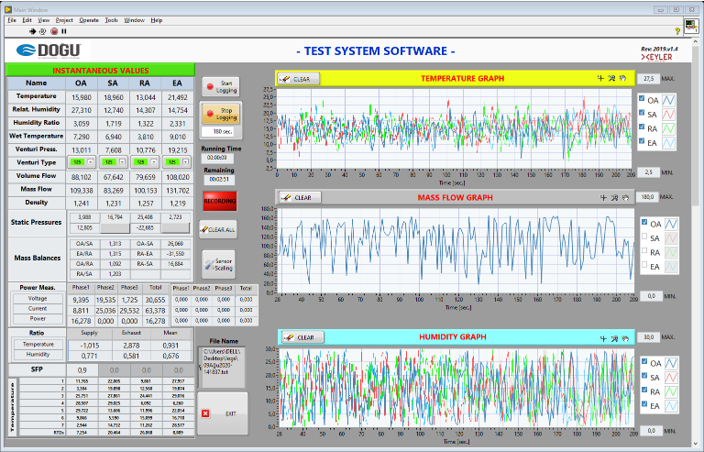Click the OA plot swatch in Mass Flow legend
Image resolution: width=704 pixels, height=452 pixels.
(671, 224)
